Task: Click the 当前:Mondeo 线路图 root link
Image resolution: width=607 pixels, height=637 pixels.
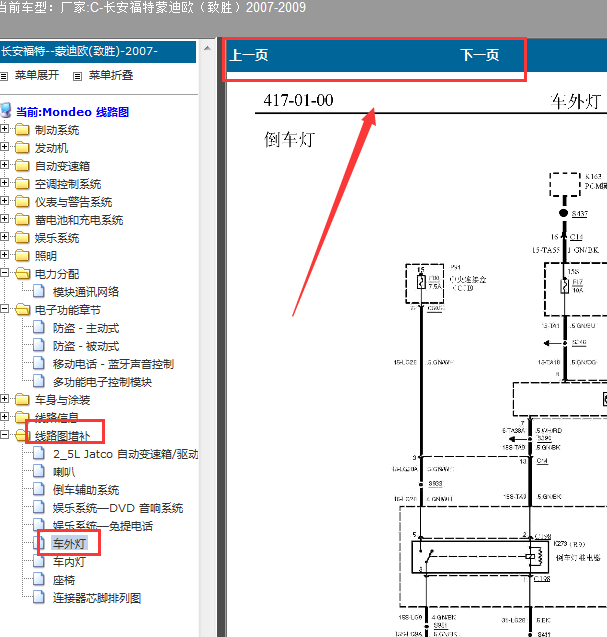Action: pyautogui.click(x=72, y=112)
